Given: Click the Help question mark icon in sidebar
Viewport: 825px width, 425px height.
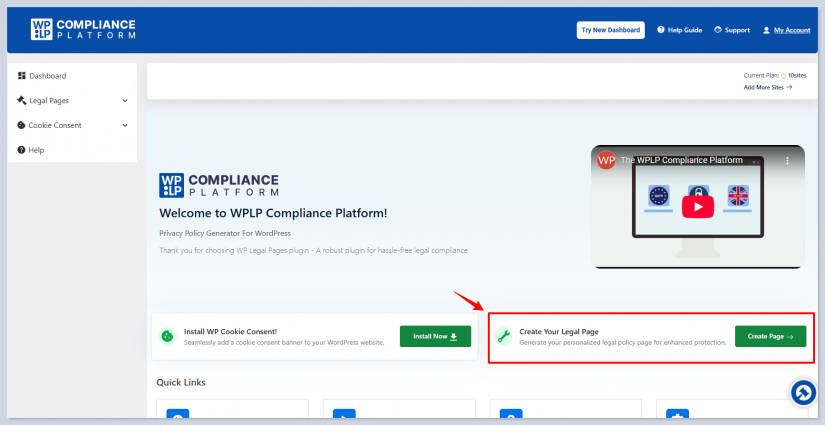Looking at the screenshot, I should 21,150.
